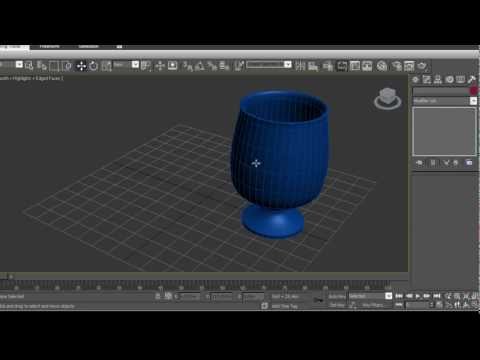Click the Mirror tool
Viewport: 480px width, 360px height.
pos(300,66)
